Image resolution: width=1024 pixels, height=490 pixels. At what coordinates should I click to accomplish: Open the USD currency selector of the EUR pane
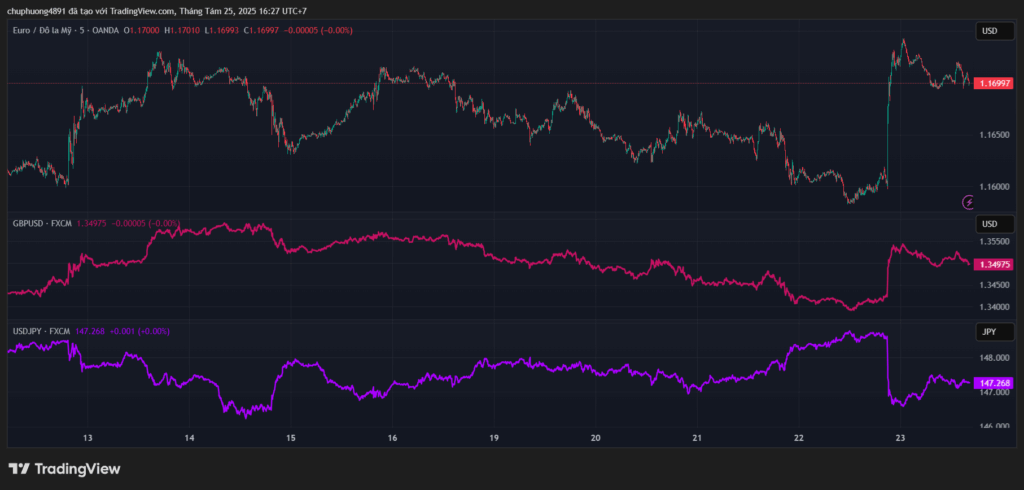[995, 31]
